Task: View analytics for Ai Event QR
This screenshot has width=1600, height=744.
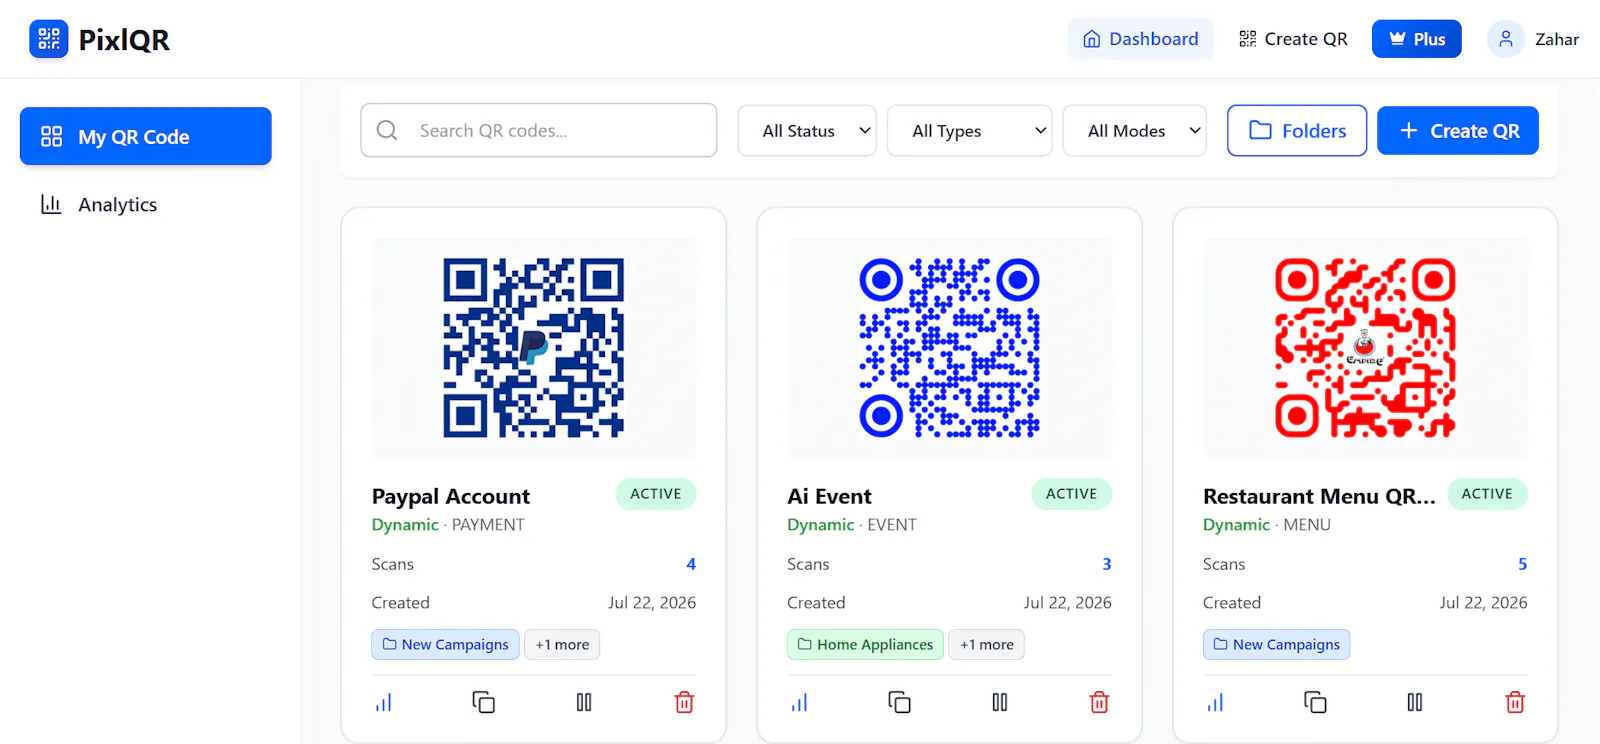Action: click(799, 702)
